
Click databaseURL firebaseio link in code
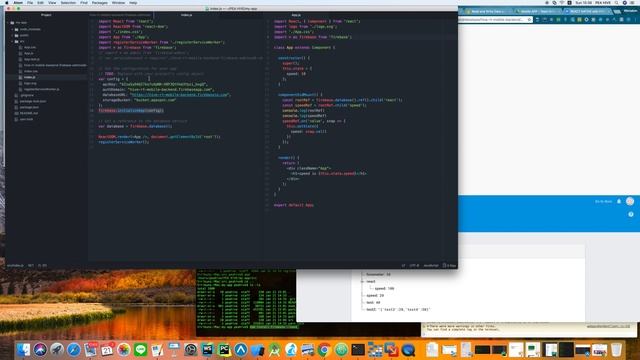(x=180, y=95)
